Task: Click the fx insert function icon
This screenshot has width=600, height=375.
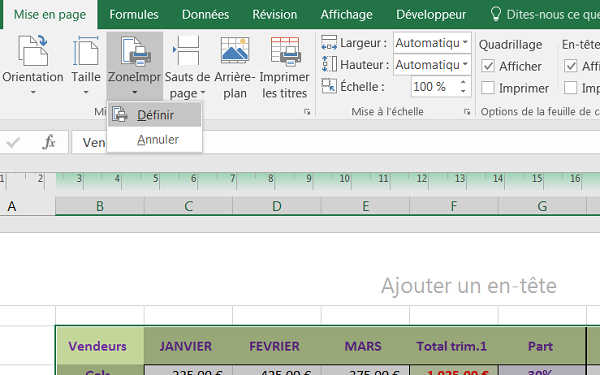Action: click(49, 142)
